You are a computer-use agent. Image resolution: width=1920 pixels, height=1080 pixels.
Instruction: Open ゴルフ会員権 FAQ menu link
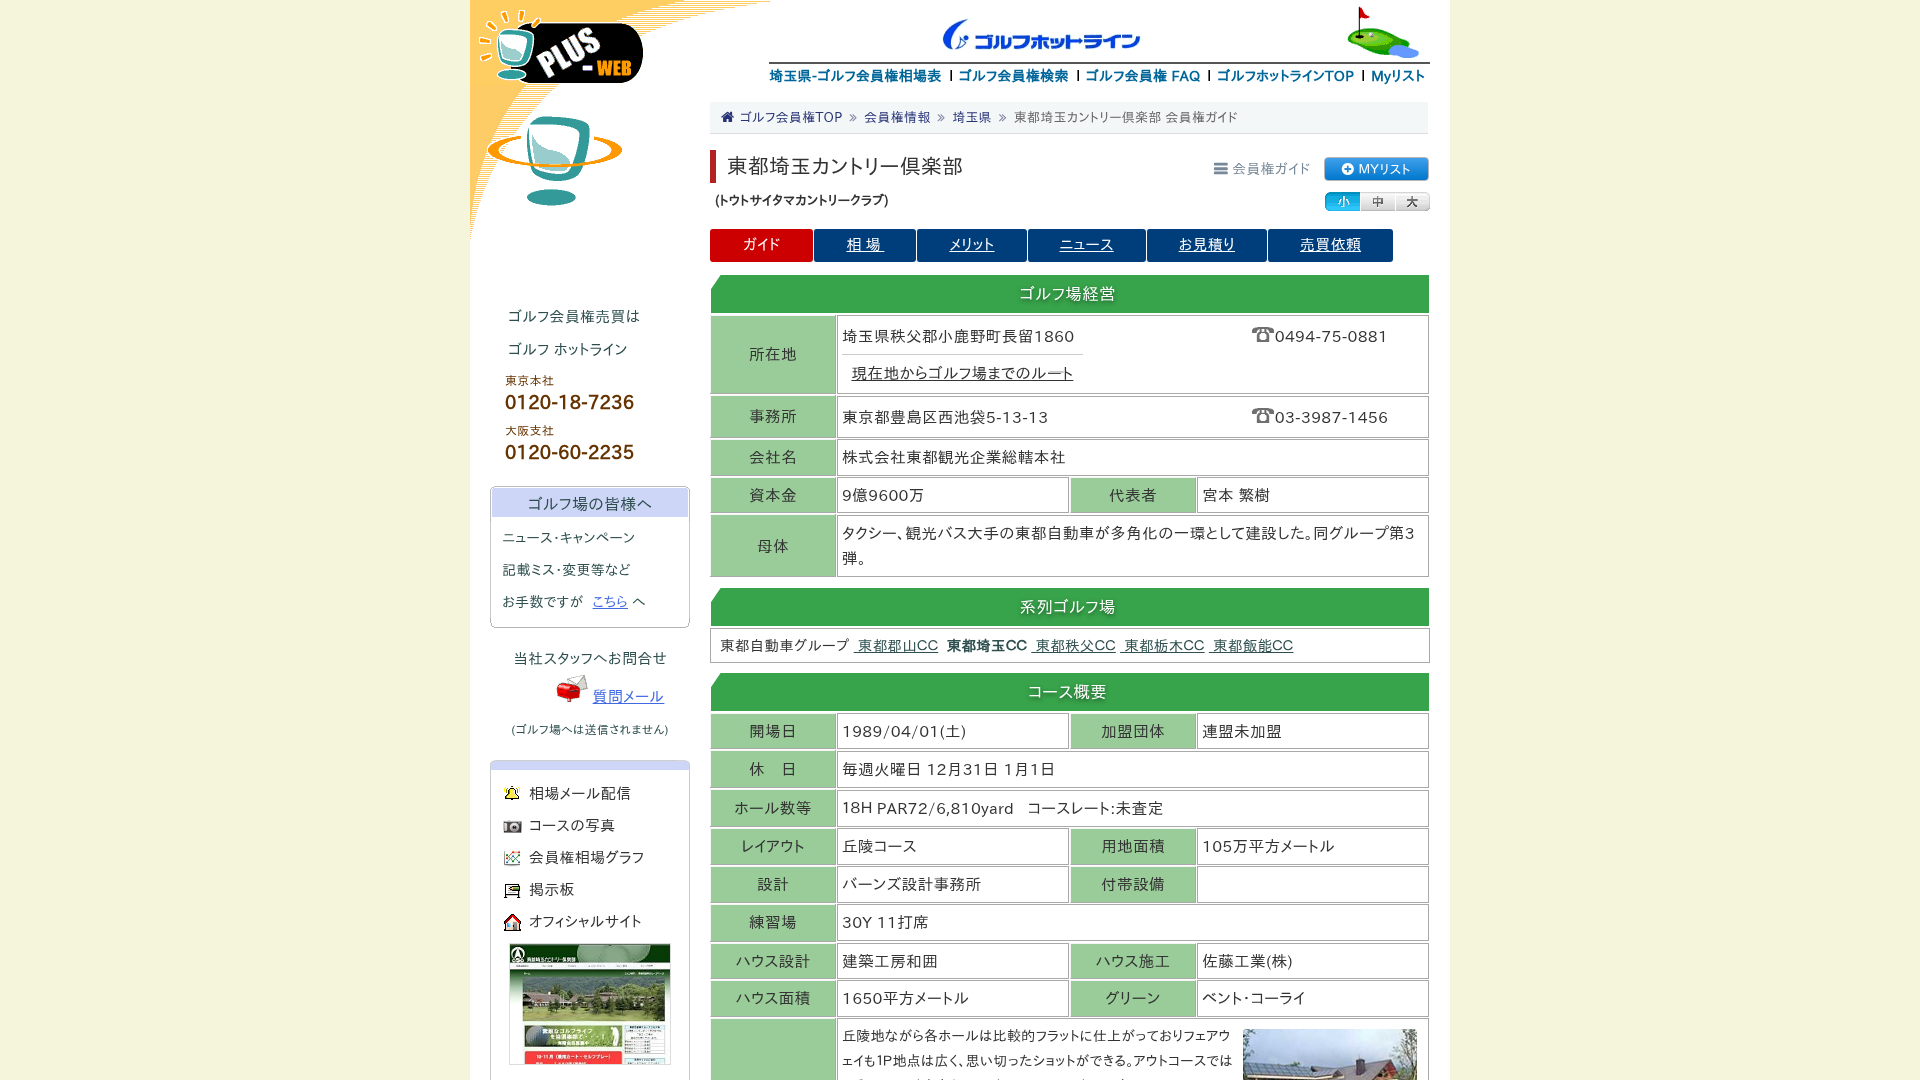tap(1142, 76)
